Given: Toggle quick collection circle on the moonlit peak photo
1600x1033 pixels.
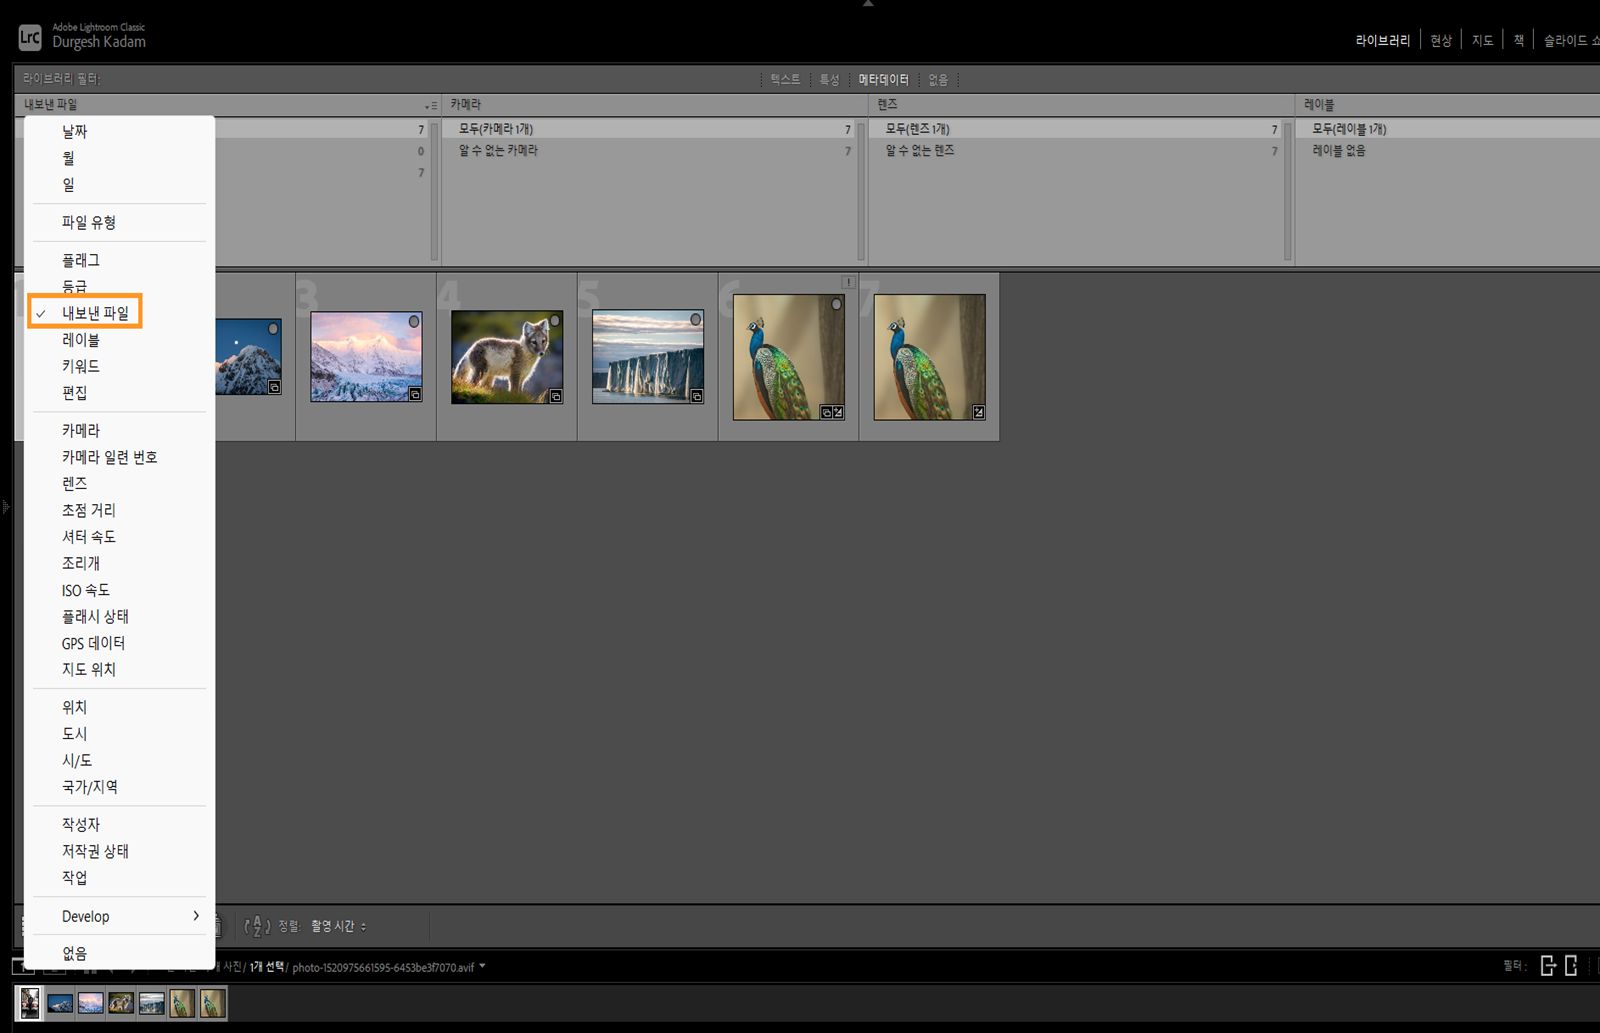Looking at the screenshot, I should click(273, 328).
